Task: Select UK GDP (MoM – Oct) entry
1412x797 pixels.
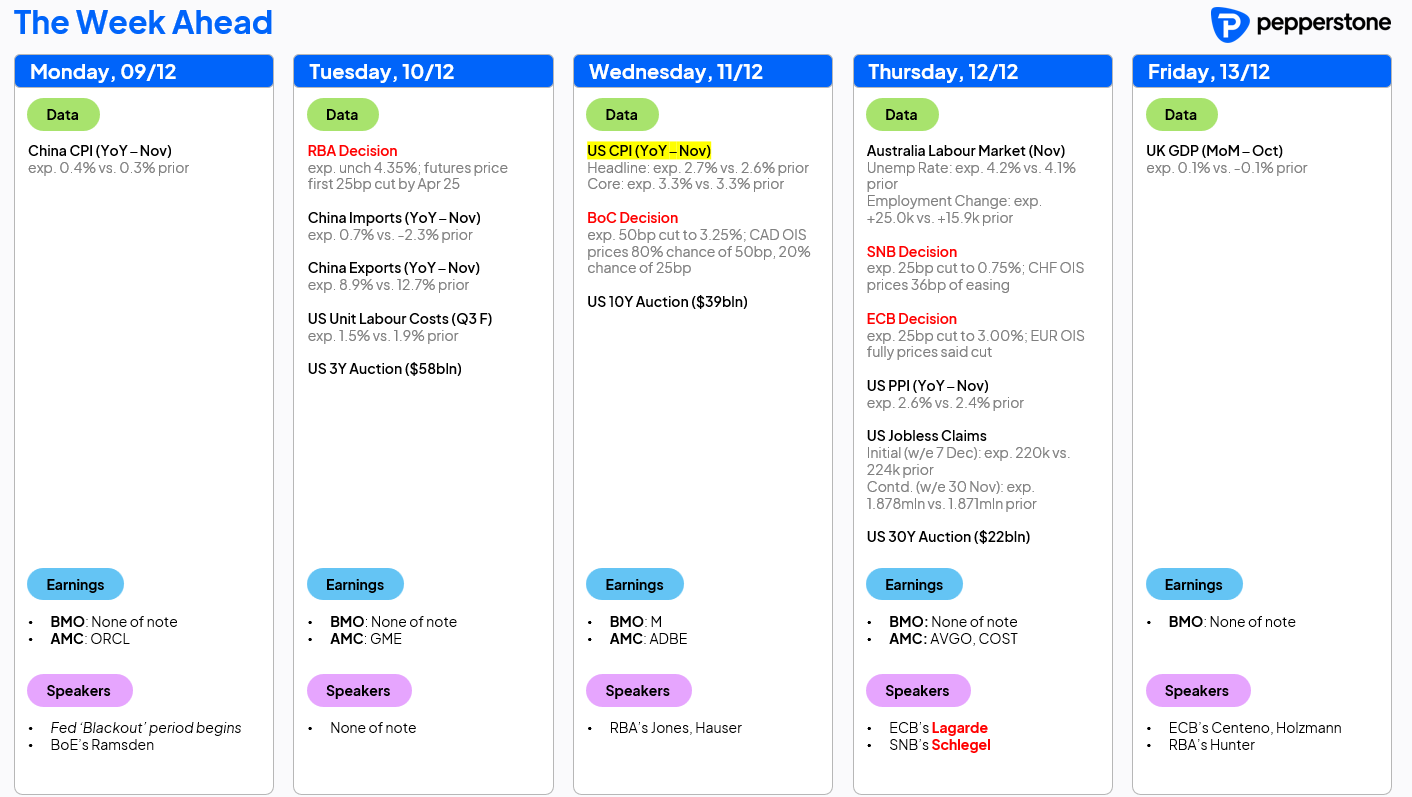Action: point(1214,151)
